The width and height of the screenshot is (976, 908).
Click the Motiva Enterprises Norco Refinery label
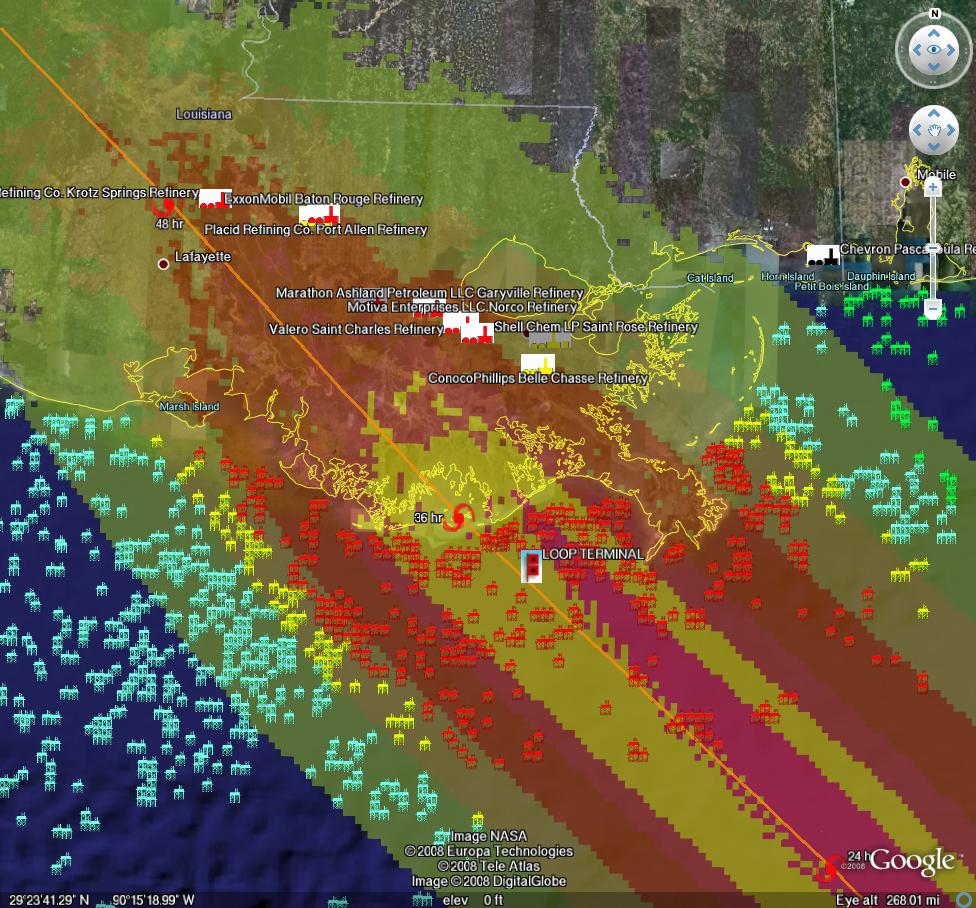[462, 307]
